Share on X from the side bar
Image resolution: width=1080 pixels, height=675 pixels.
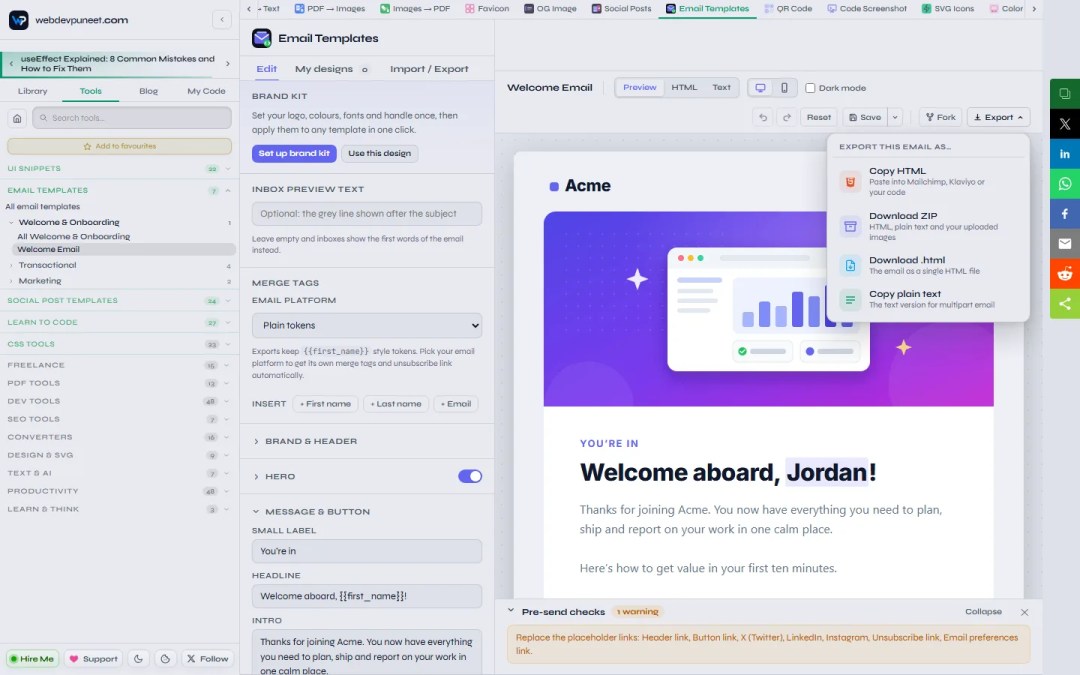[x=1065, y=124]
